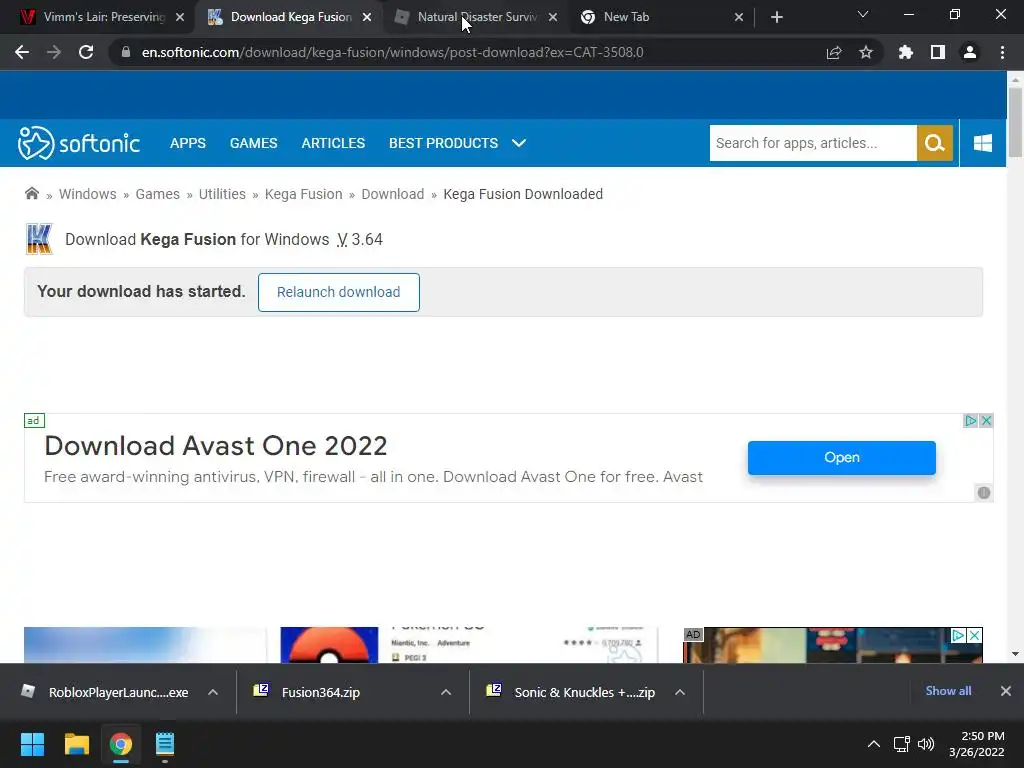The width and height of the screenshot is (1024, 768).
Task: Open the ARTICLES menu
Action: click(333, 143)
